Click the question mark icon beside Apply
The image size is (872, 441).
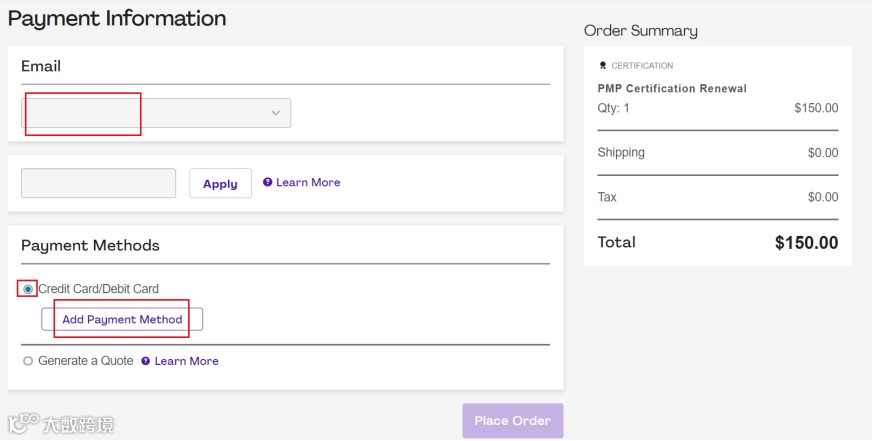click(268, 182)
